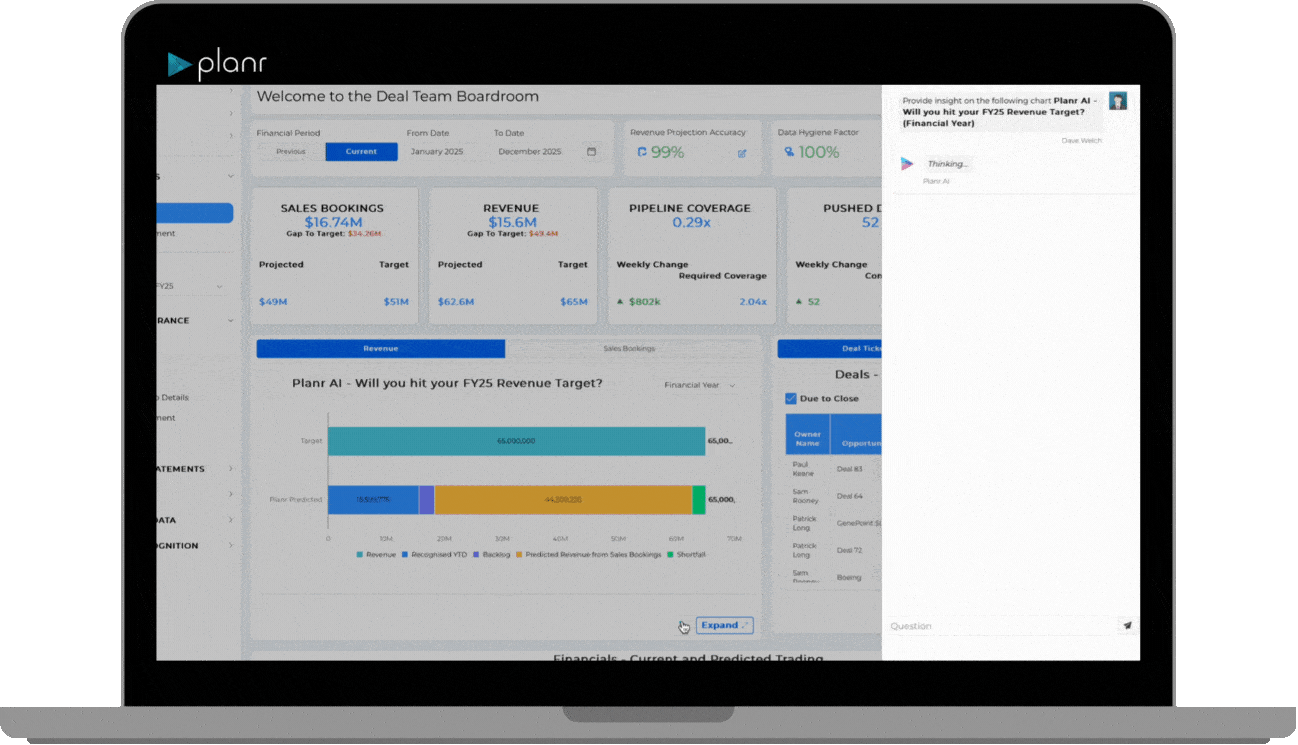Switch to the Sales Bookings tab
Viewport: 1298px width, 745px height.
(630, 349)
